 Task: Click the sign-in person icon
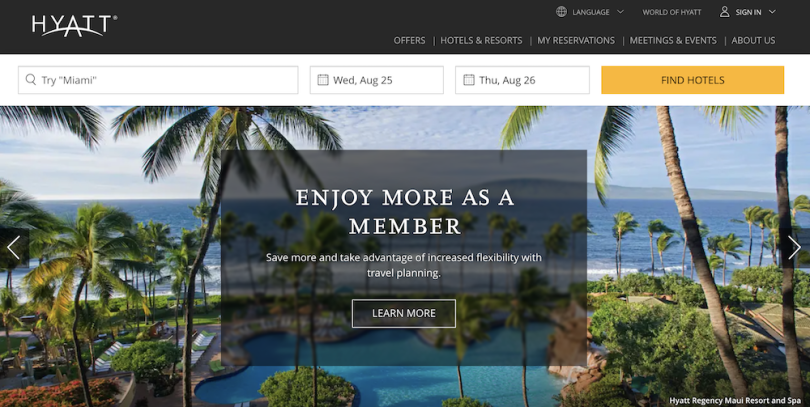coord(725,12)
